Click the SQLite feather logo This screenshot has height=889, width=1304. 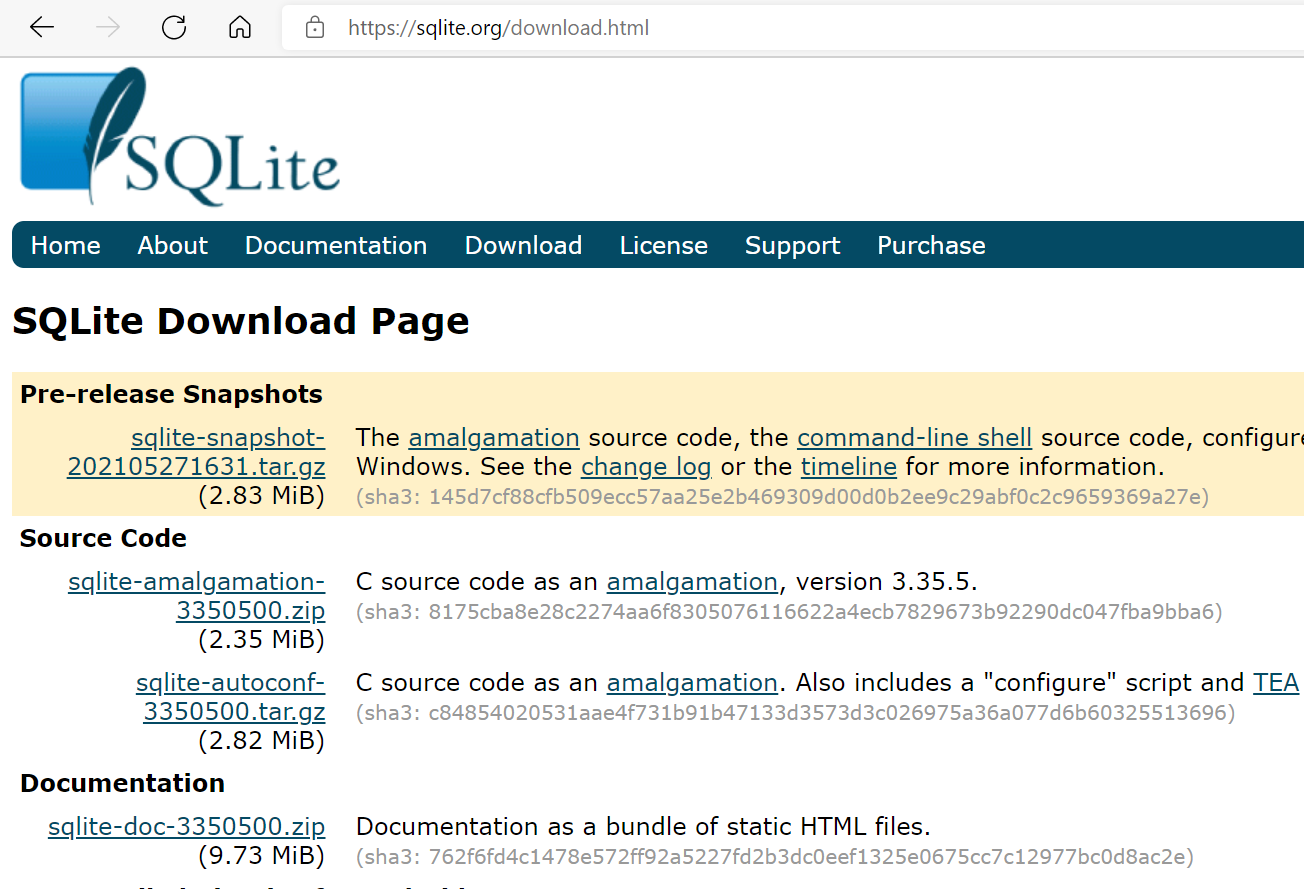tap(180, 137)
